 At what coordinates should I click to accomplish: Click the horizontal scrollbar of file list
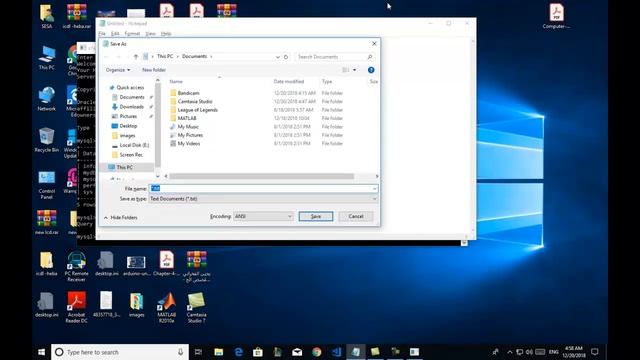262,176
